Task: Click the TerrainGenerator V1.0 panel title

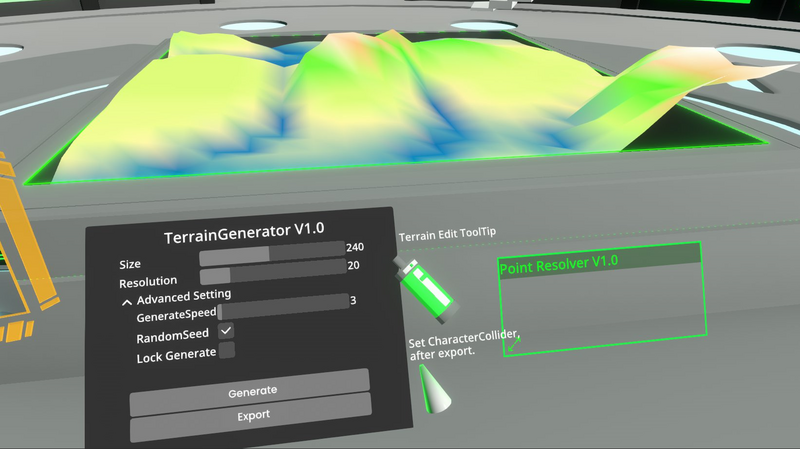Action: pos(243,233)
